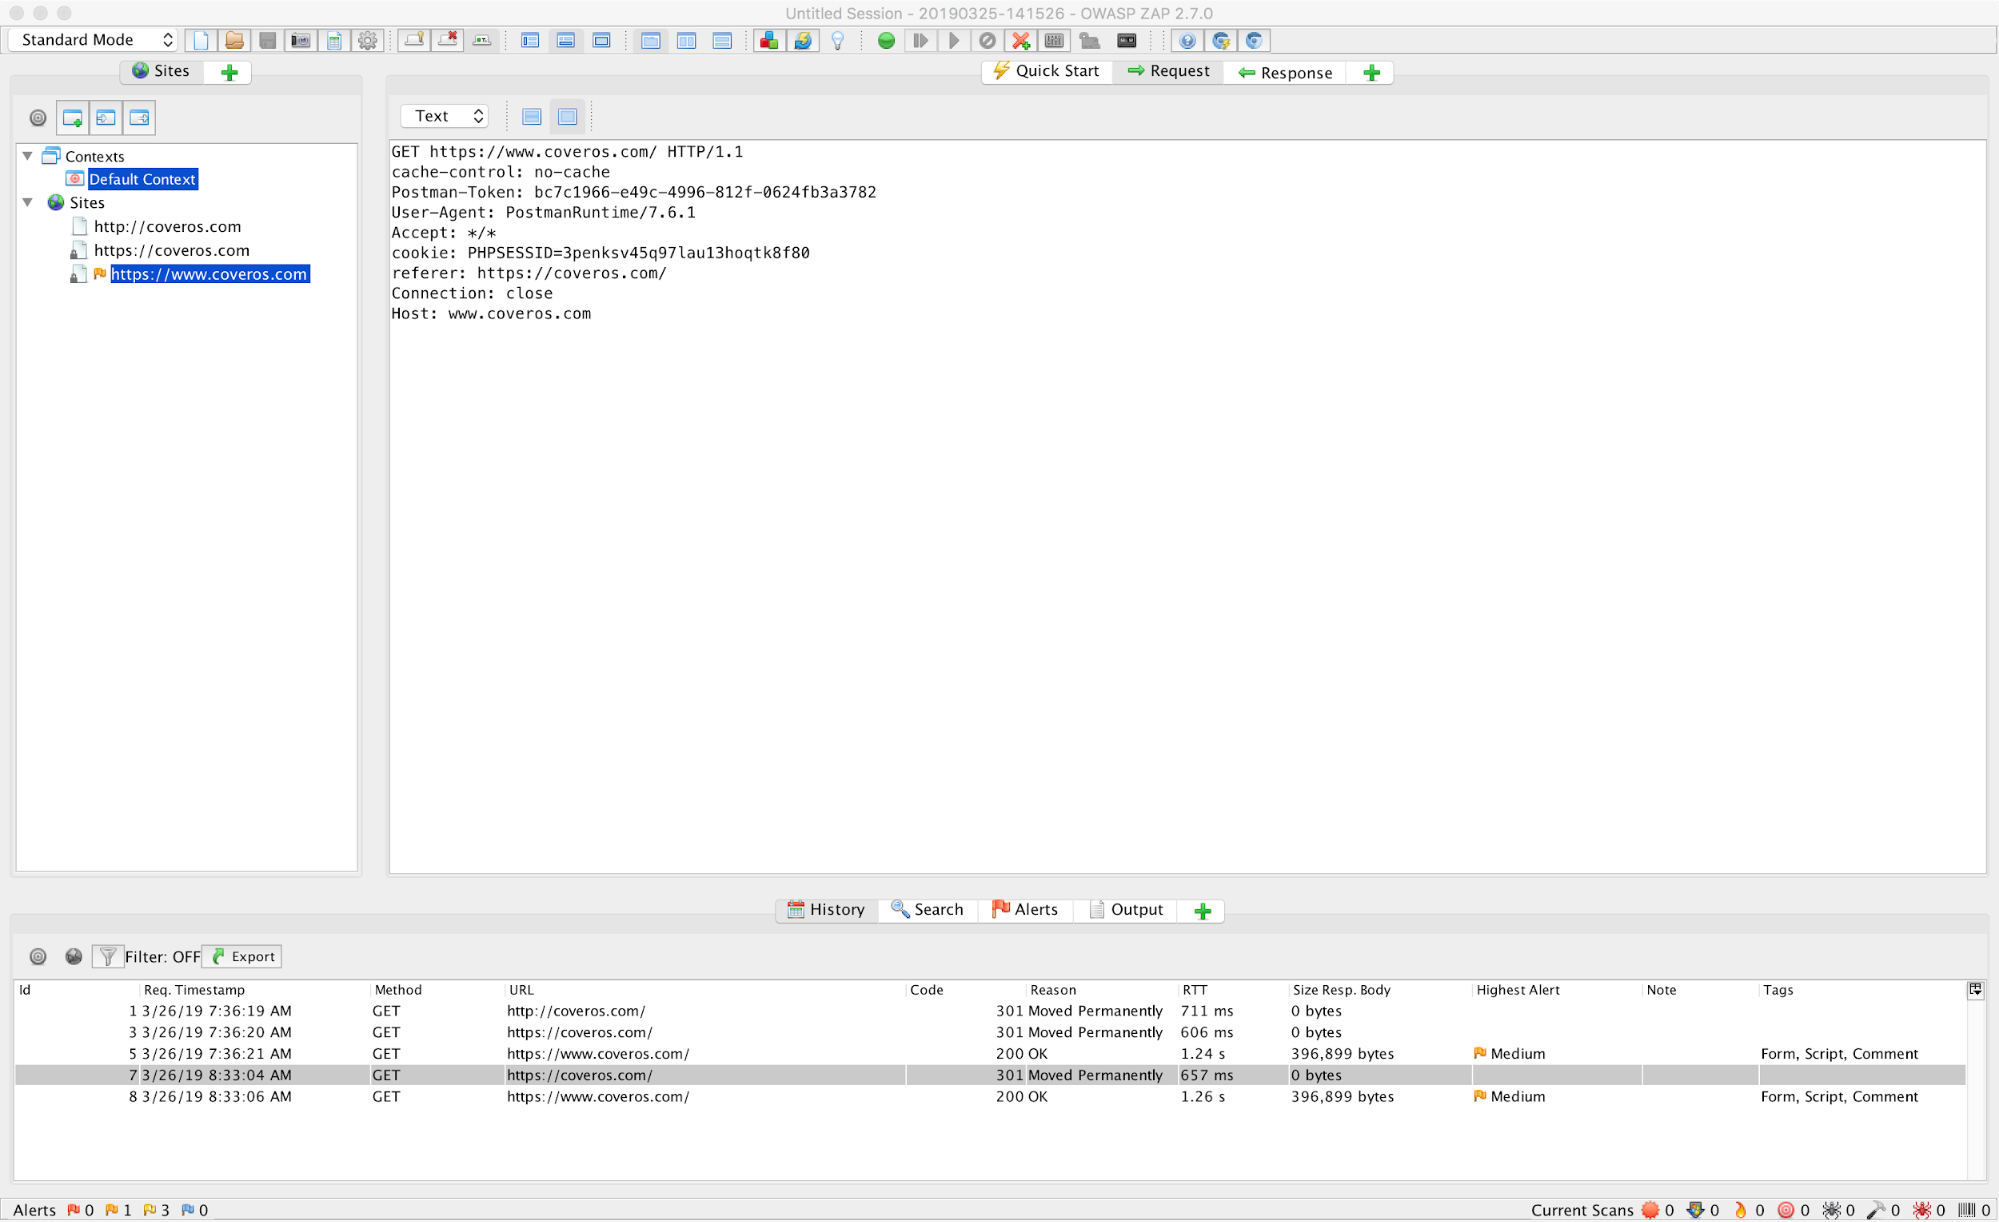
Task: Open the Text view dropdown in Request
Action: 445,116
